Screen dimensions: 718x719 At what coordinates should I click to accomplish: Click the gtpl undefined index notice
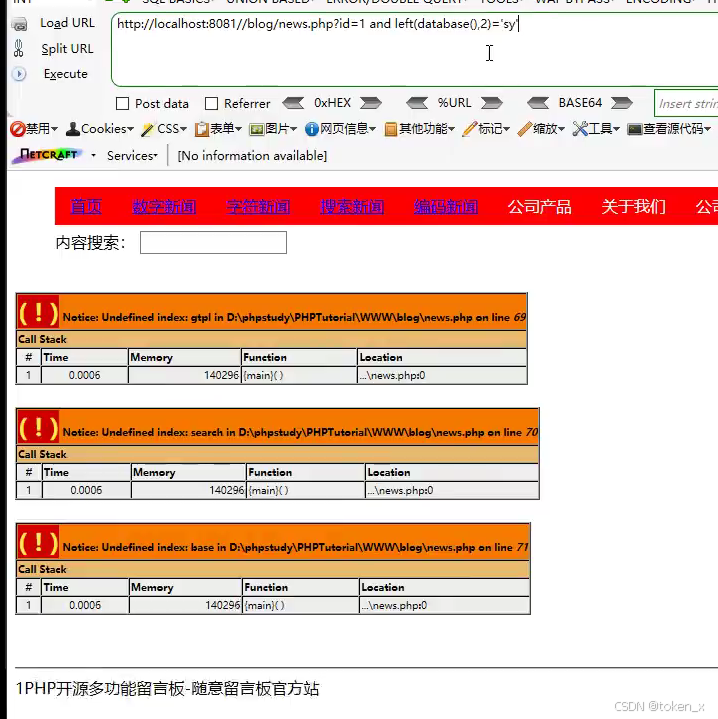[x=293, y=317]
